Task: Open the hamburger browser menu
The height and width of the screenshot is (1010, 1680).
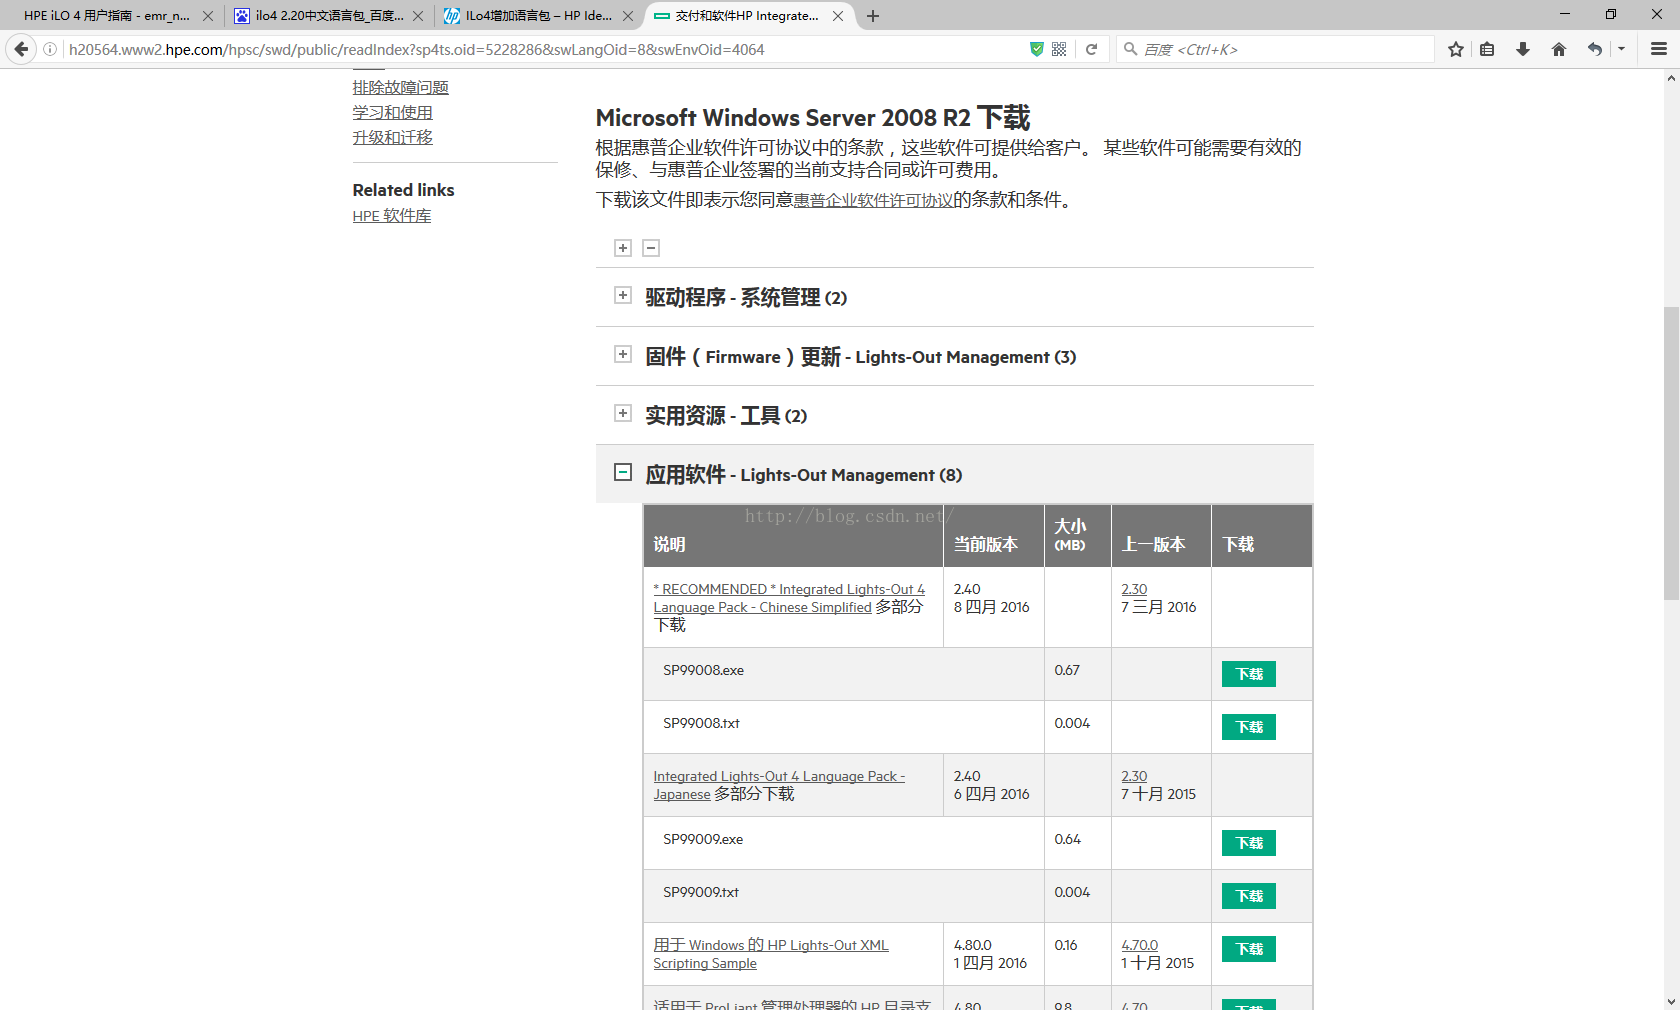Action: click(1659, 49)
